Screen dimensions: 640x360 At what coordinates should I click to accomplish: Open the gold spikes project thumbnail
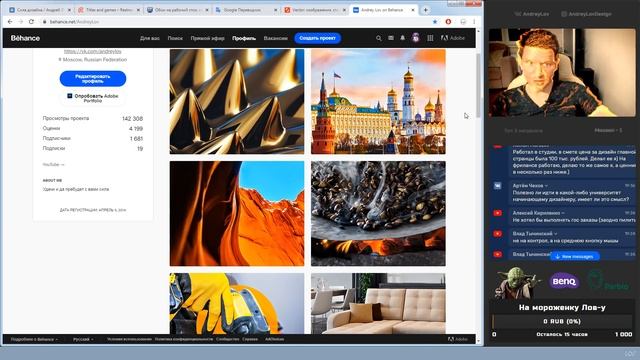pos(237,101)
